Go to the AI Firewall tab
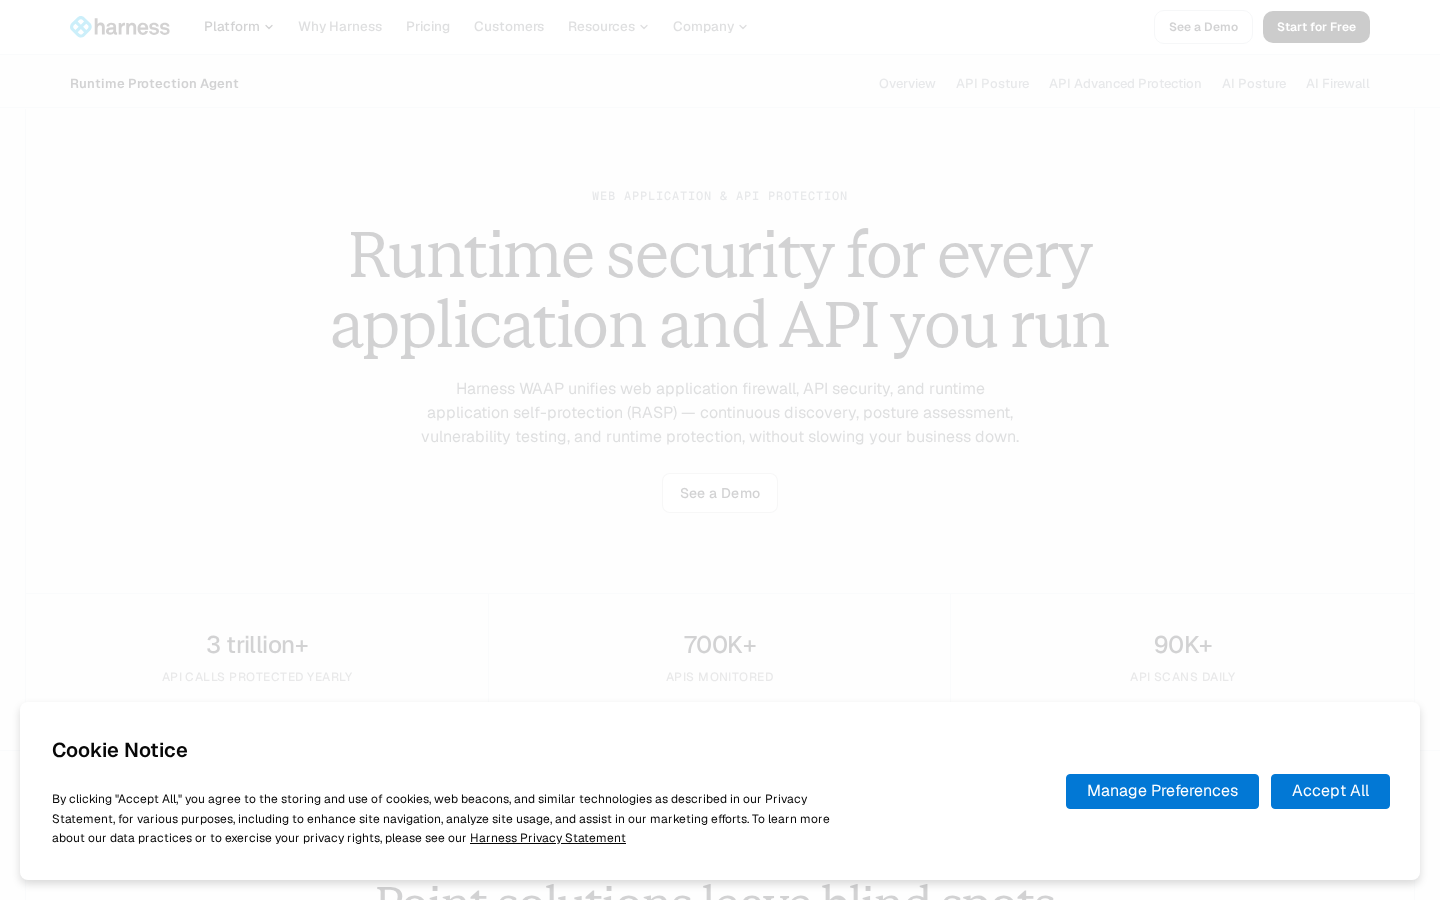Screen dimensions: 1440x900 click(1337, 84)
